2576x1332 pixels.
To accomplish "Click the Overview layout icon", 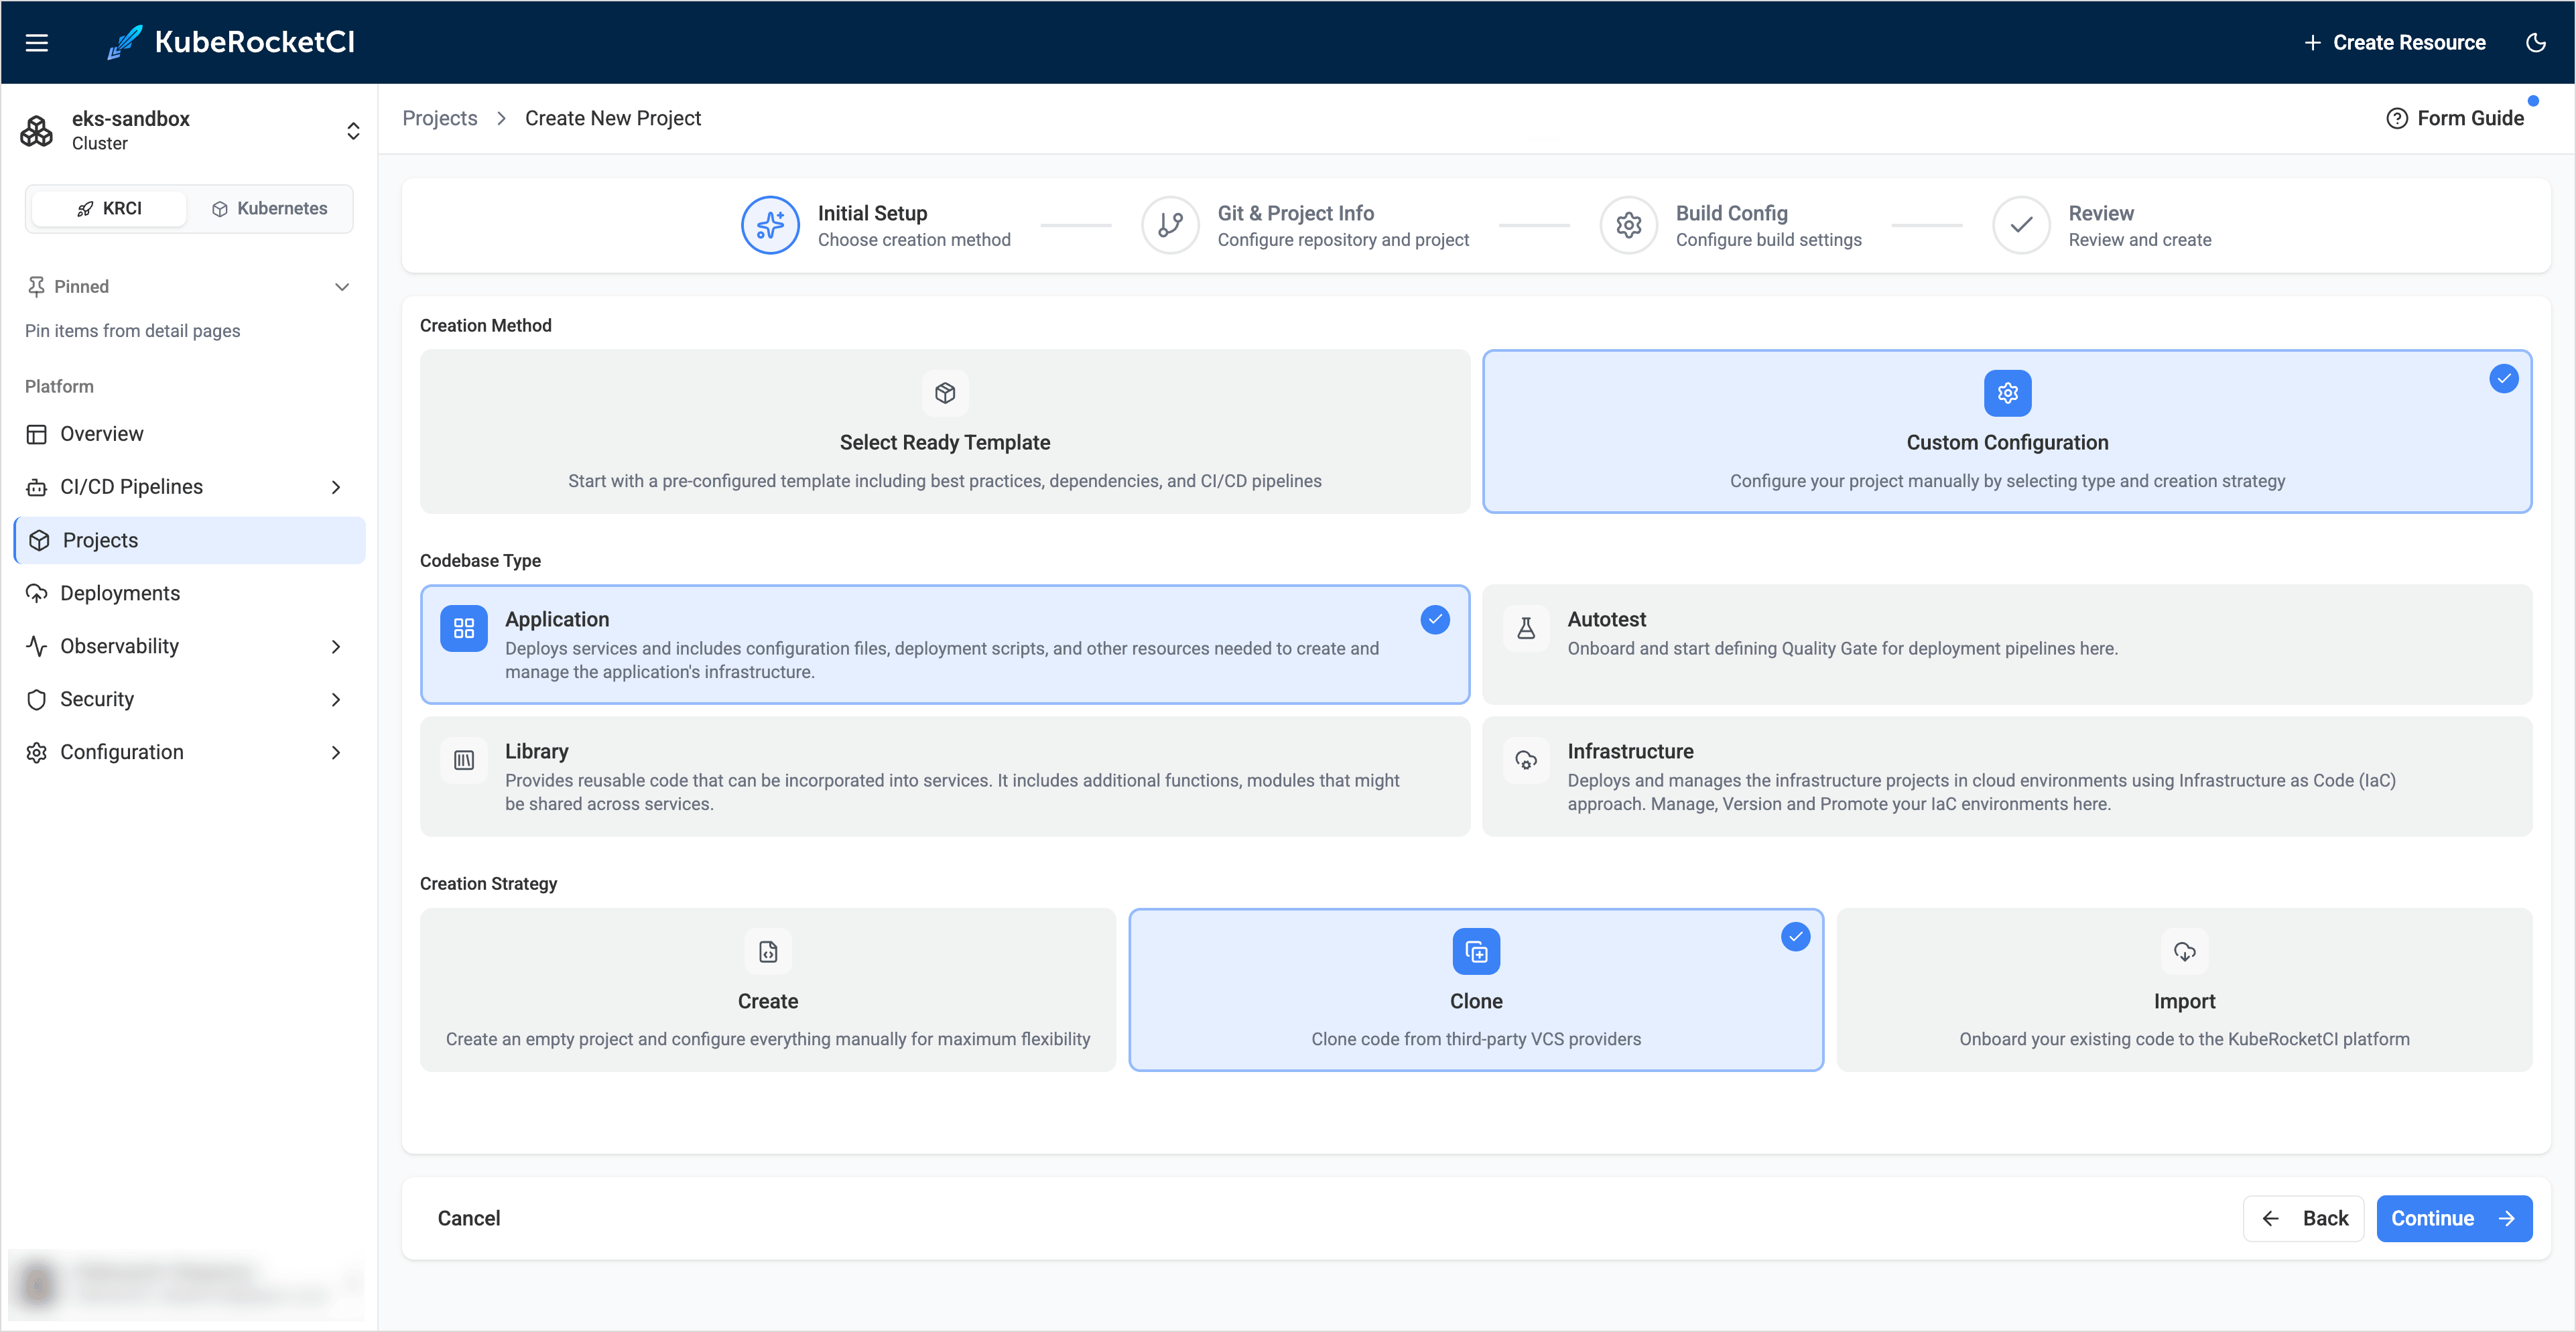I will click(37, 434).
